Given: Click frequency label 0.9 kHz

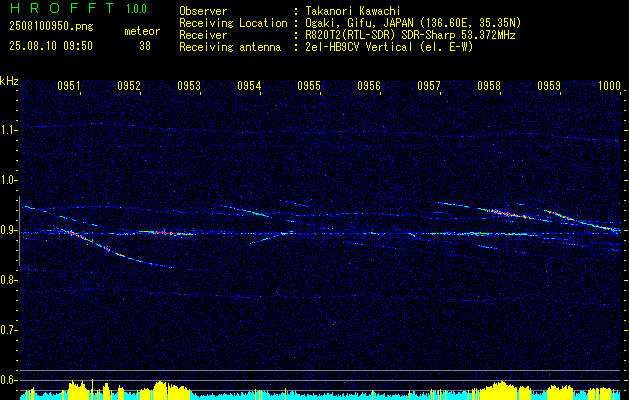Looking at the screenshot, I should click(8, 230).
